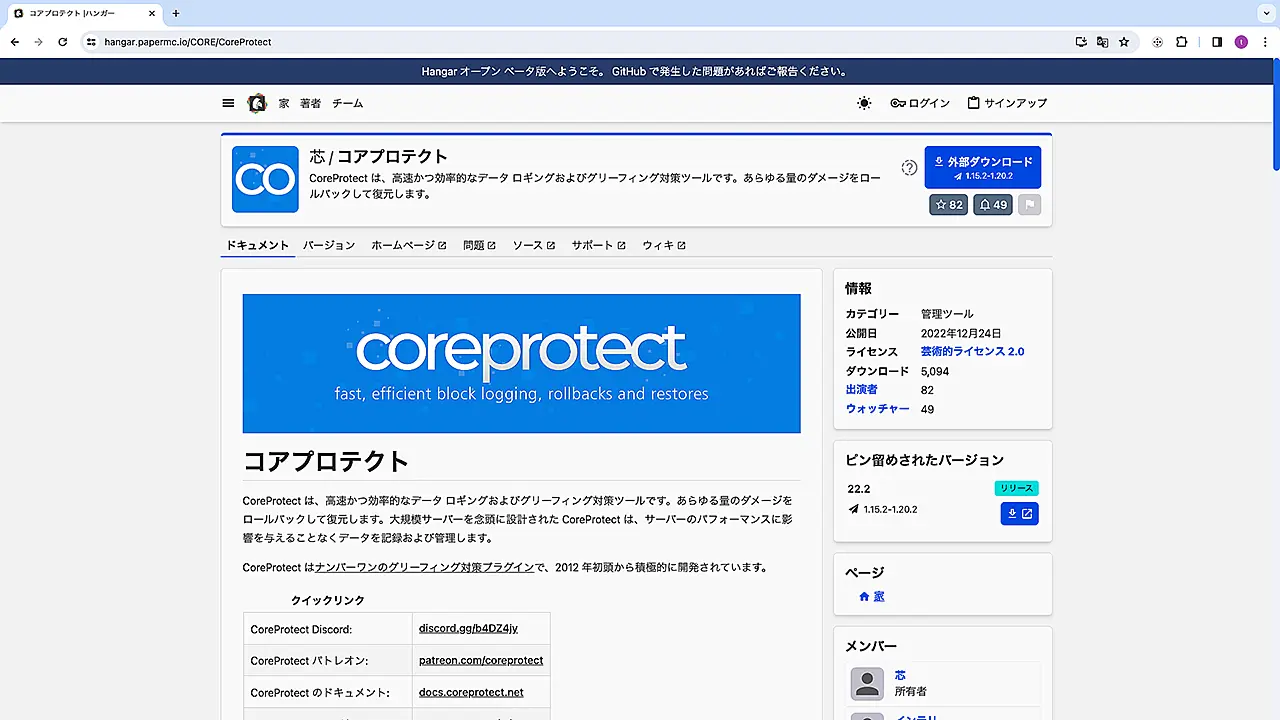Click the サインアップ button

tap(1007, 103)
